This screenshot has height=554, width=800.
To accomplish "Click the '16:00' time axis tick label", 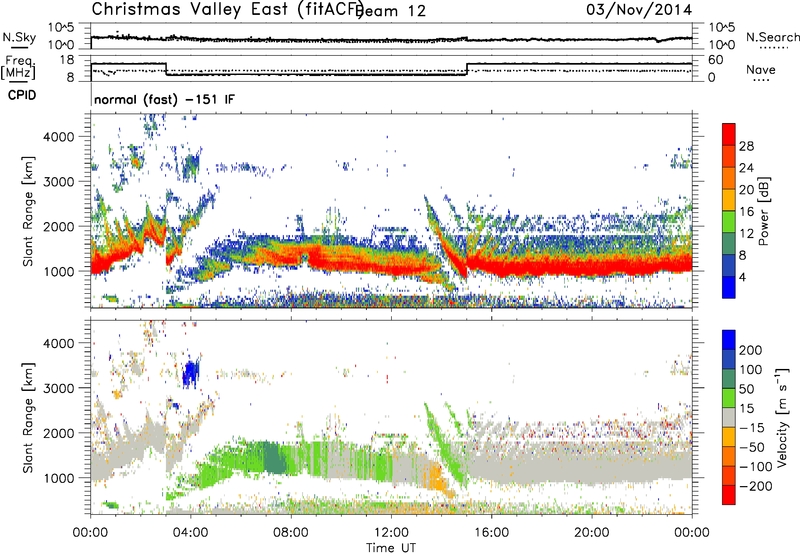I will (491, 533).
